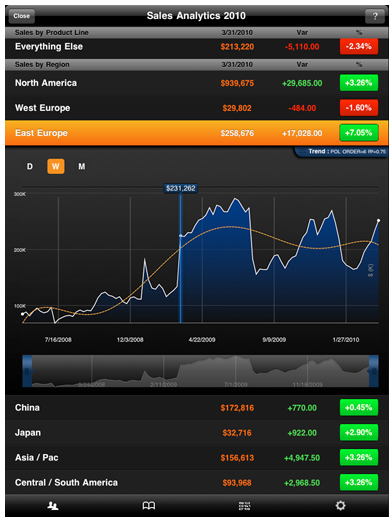Open the data grid icon in bottom bar

pyautogui.click(x=244, y=505)
